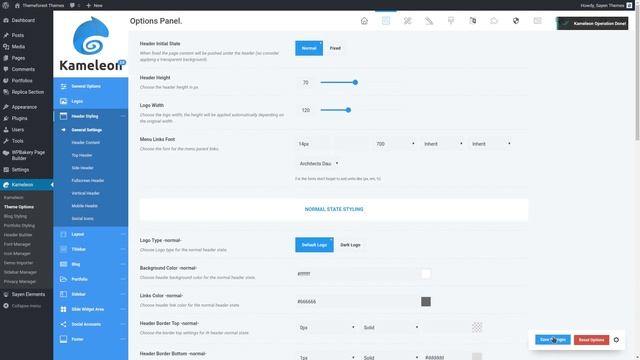Open the Architects Daughter font family dropdown

(x=318, y=164)
